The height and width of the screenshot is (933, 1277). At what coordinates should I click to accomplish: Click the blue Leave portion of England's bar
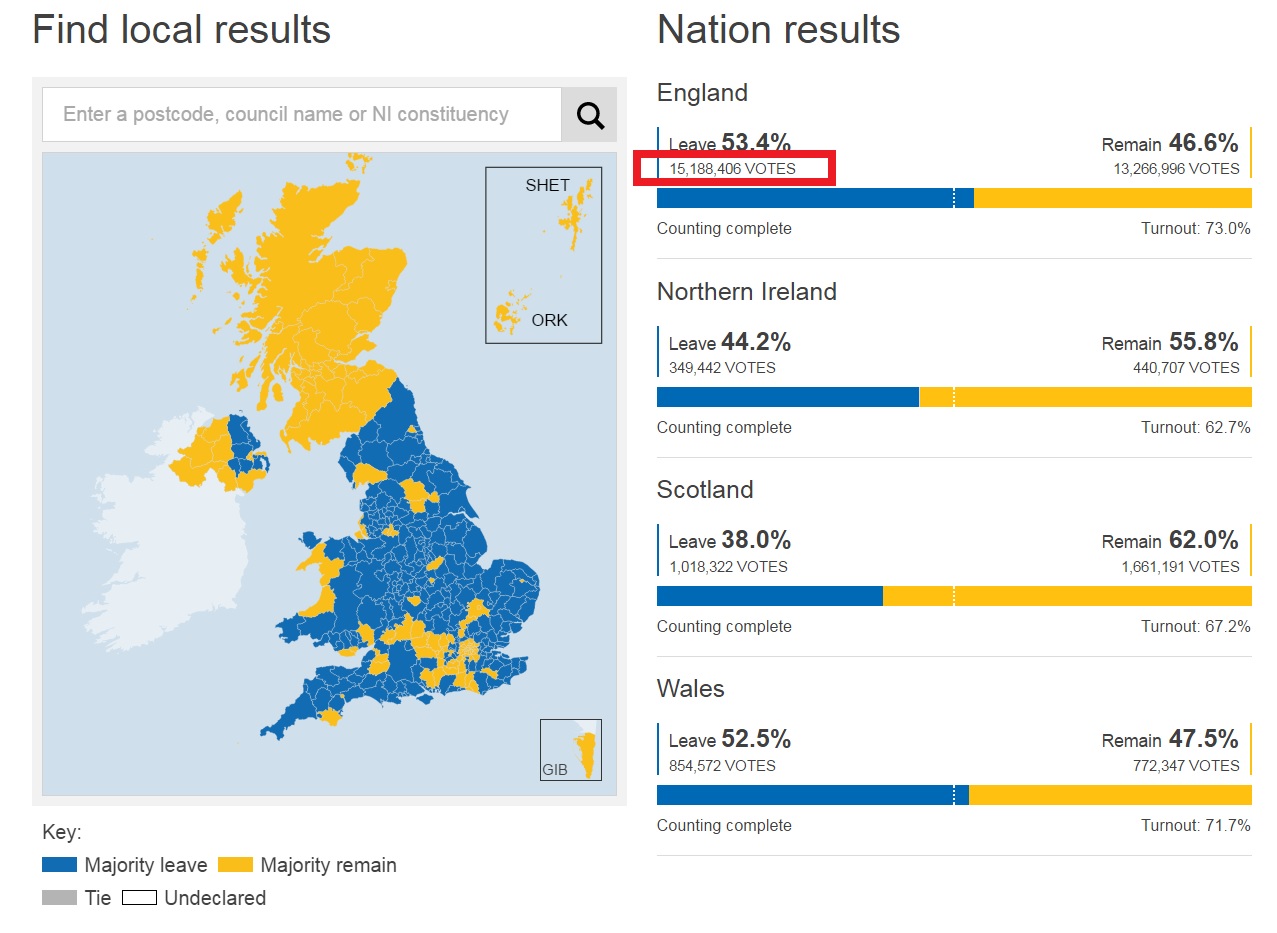[815, 198]
